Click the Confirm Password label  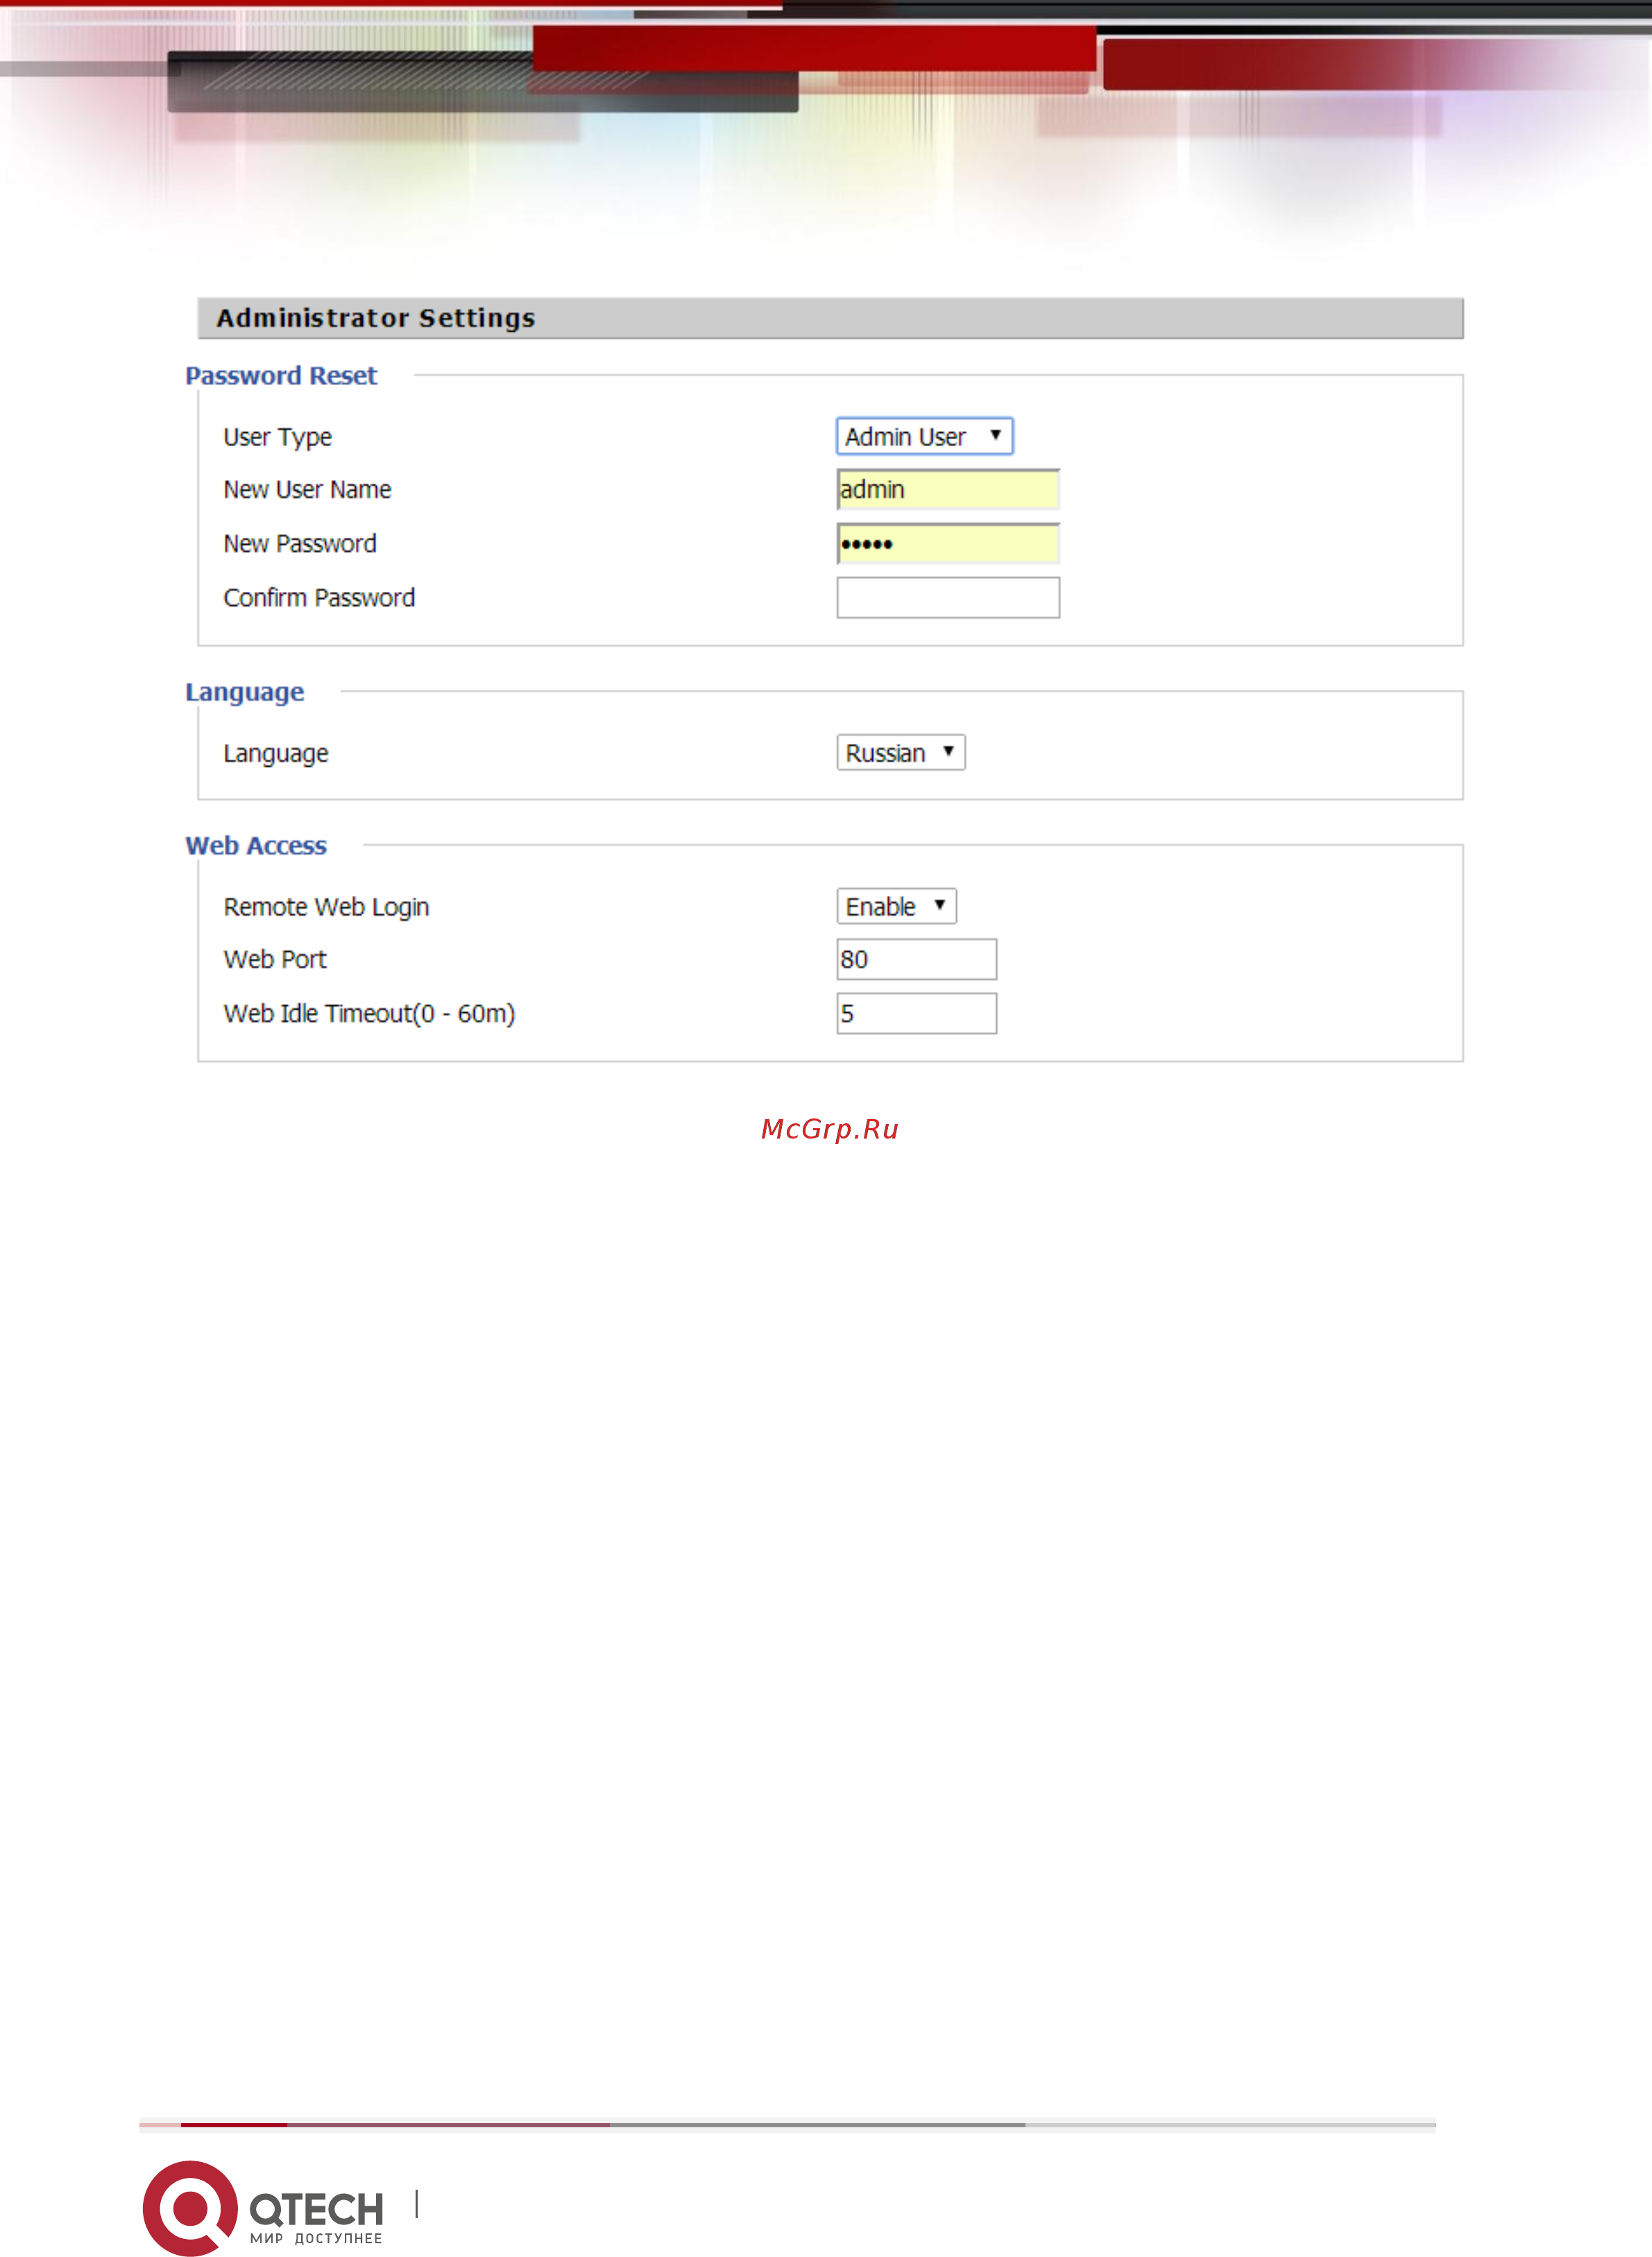pos(319,597)
